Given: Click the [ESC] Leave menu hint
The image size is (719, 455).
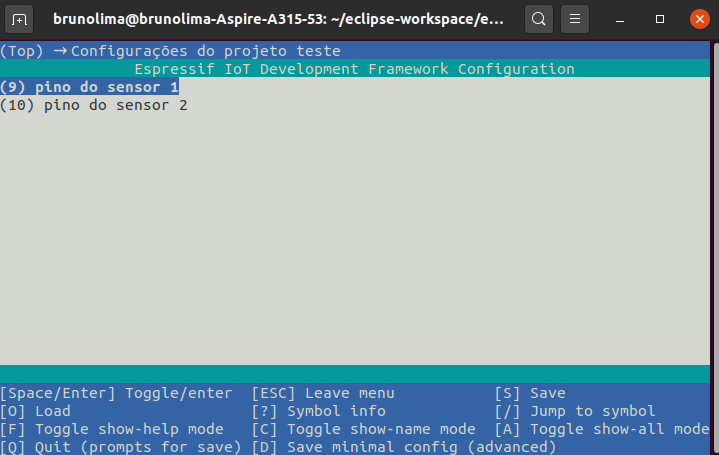Looking at the screenshot, I should tap(323, 393).
